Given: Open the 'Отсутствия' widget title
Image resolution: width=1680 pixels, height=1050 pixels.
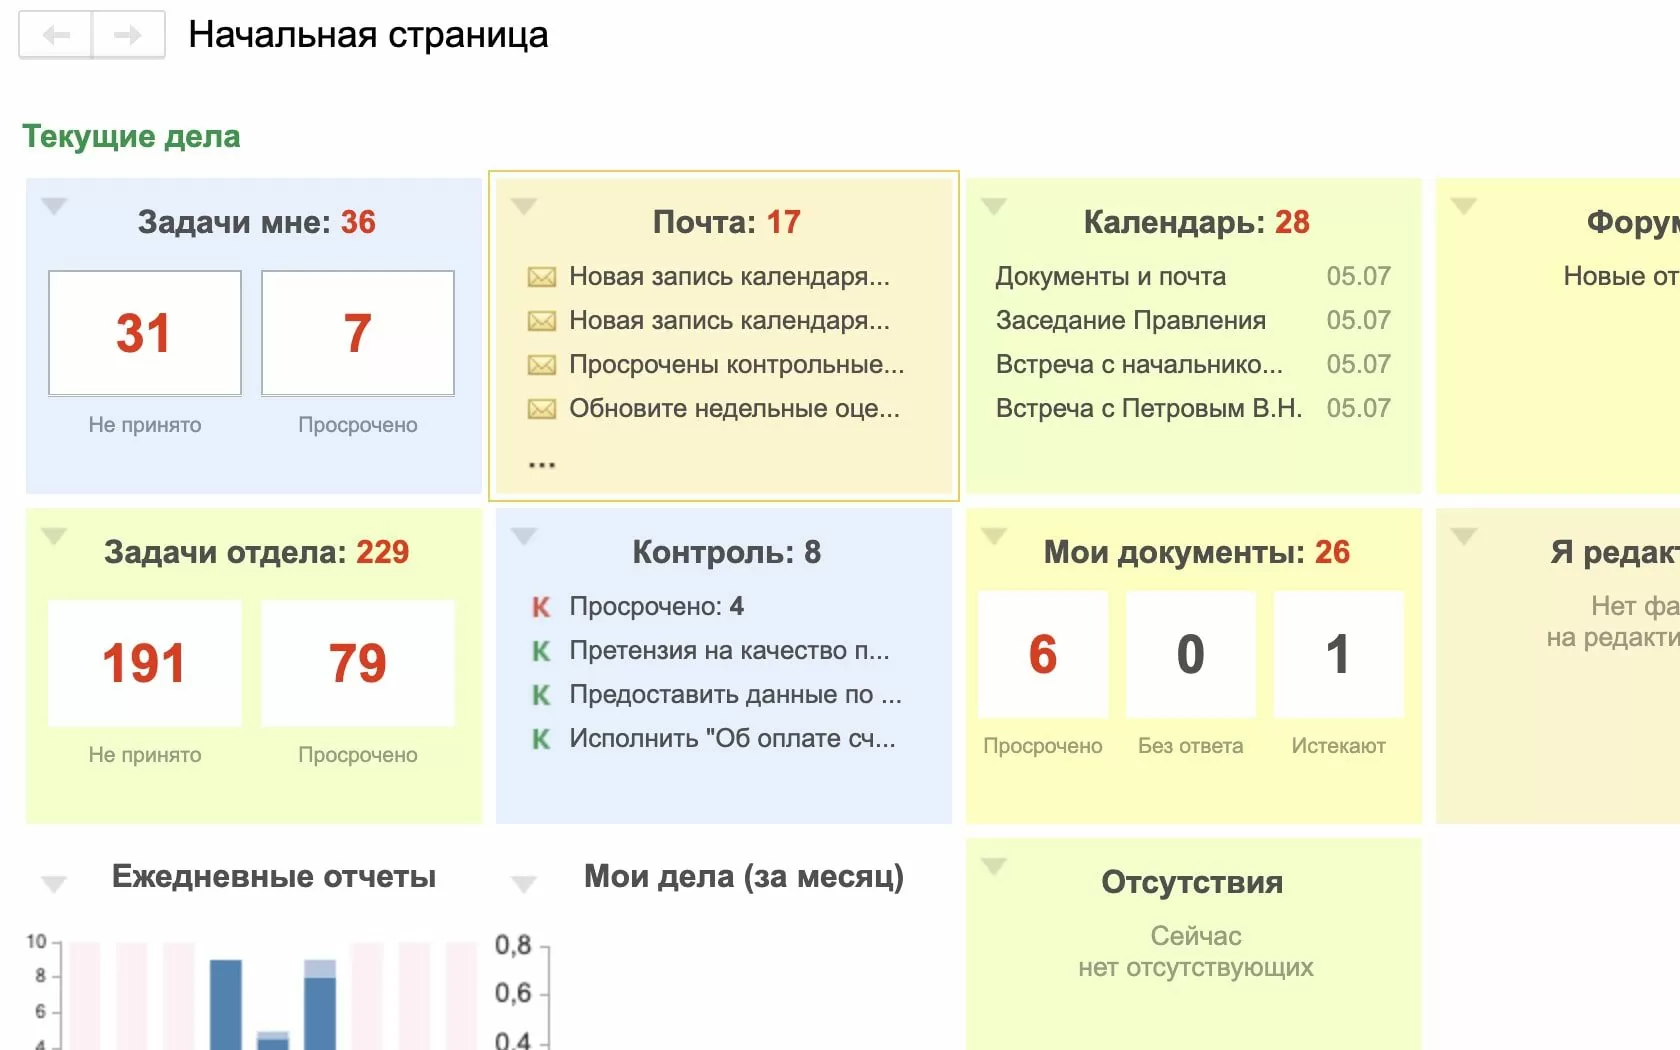Looking at the screenshot, I should point(1192,882).
